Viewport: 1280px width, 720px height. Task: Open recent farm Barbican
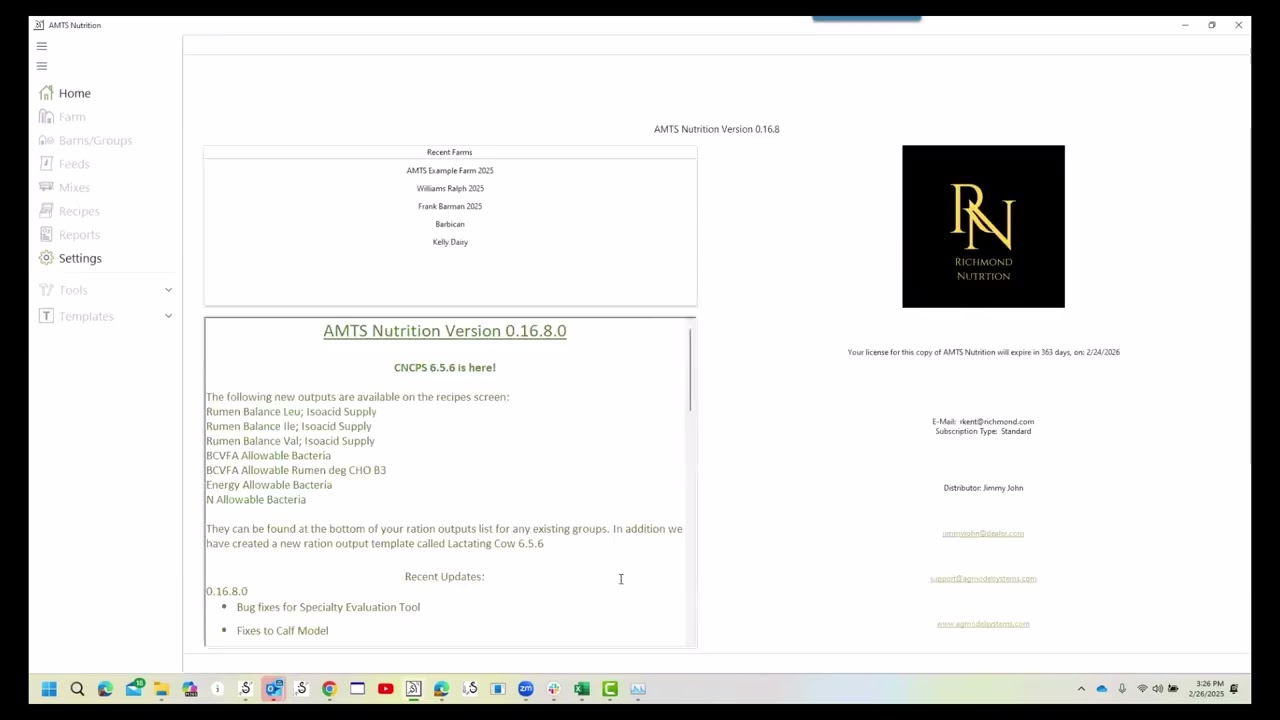tap(450, 224)
